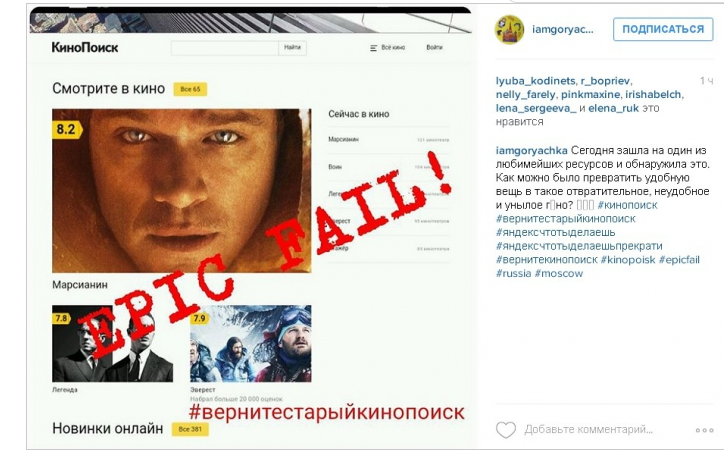
Task: Open the lyuba_kodinets profile link
Action: pyautogui.click(x=536, y=81)
